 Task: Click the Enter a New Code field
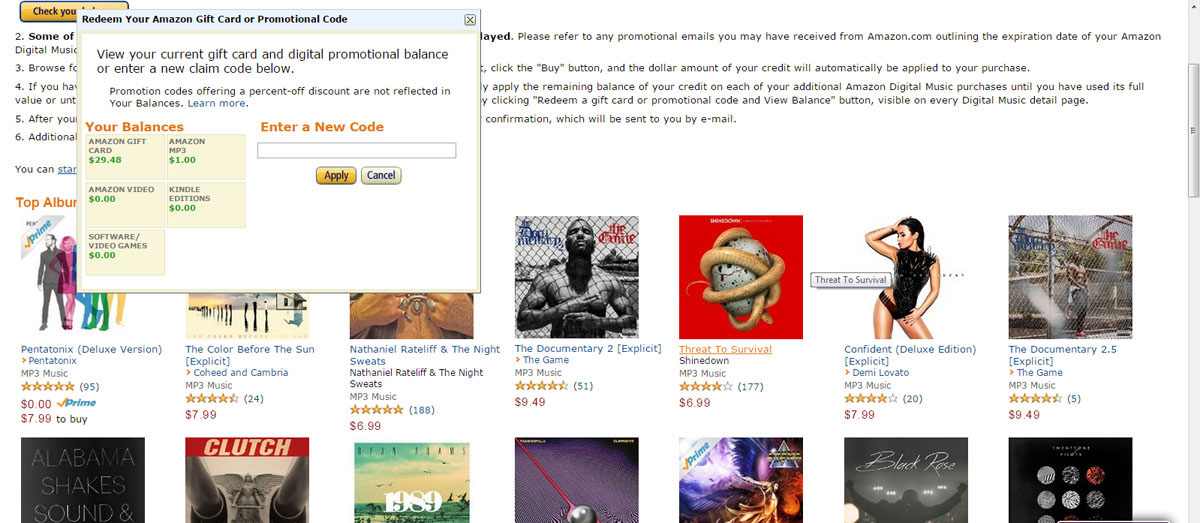click(x=356, y=150)
